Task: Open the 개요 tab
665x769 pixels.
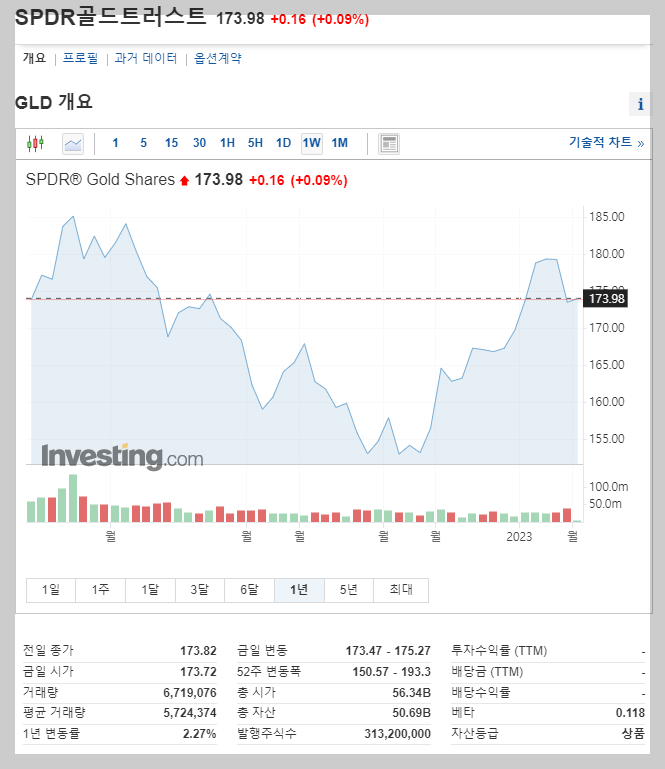Action: pyautogui.click(x=34, y=58)
